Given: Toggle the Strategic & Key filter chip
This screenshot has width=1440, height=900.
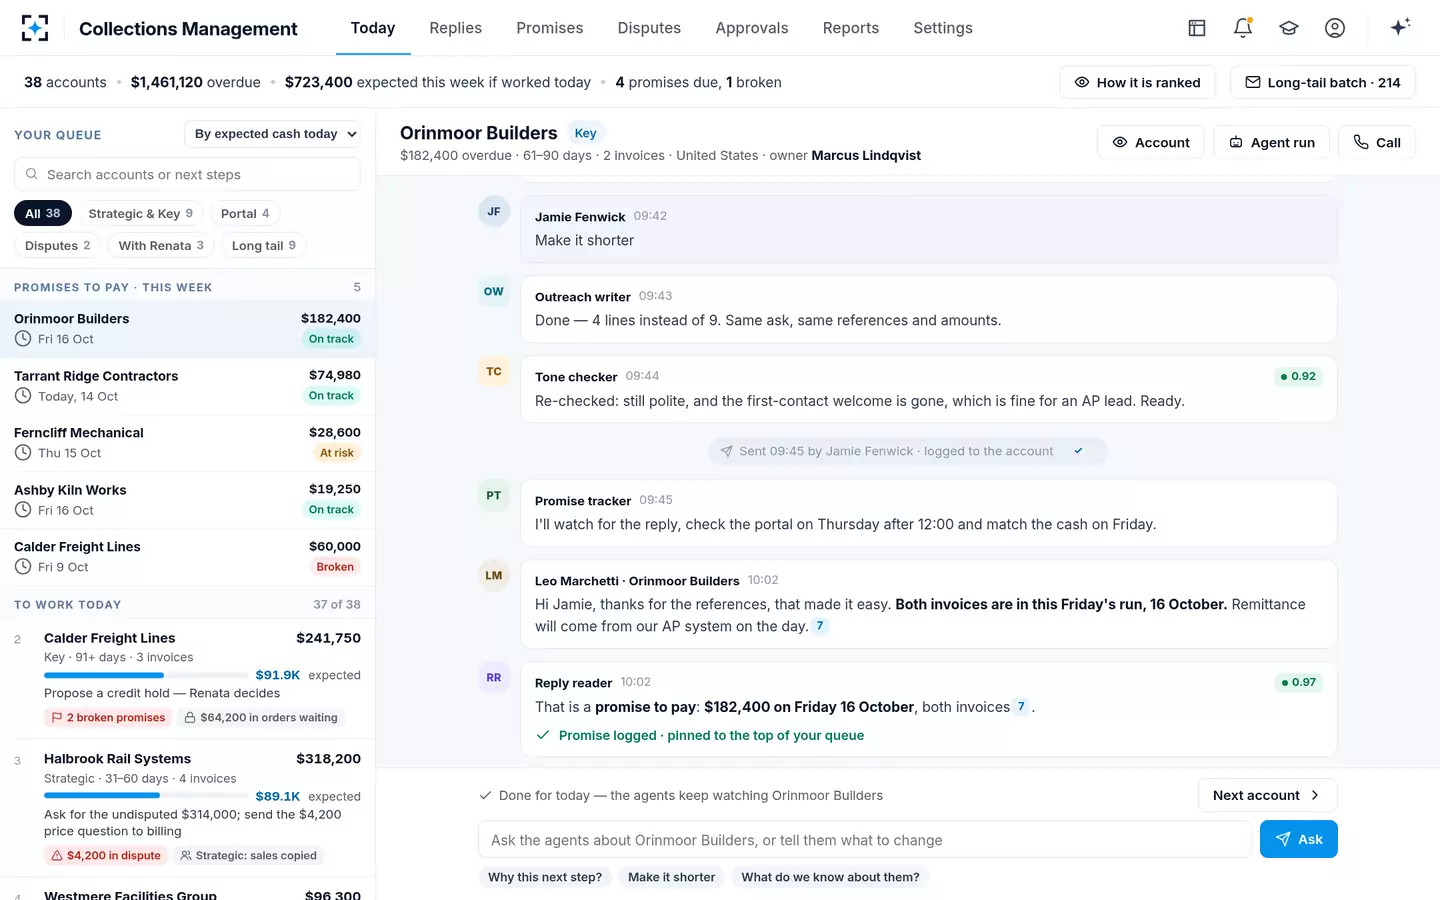Looking at the screenshot, I should tap(141, 213).
